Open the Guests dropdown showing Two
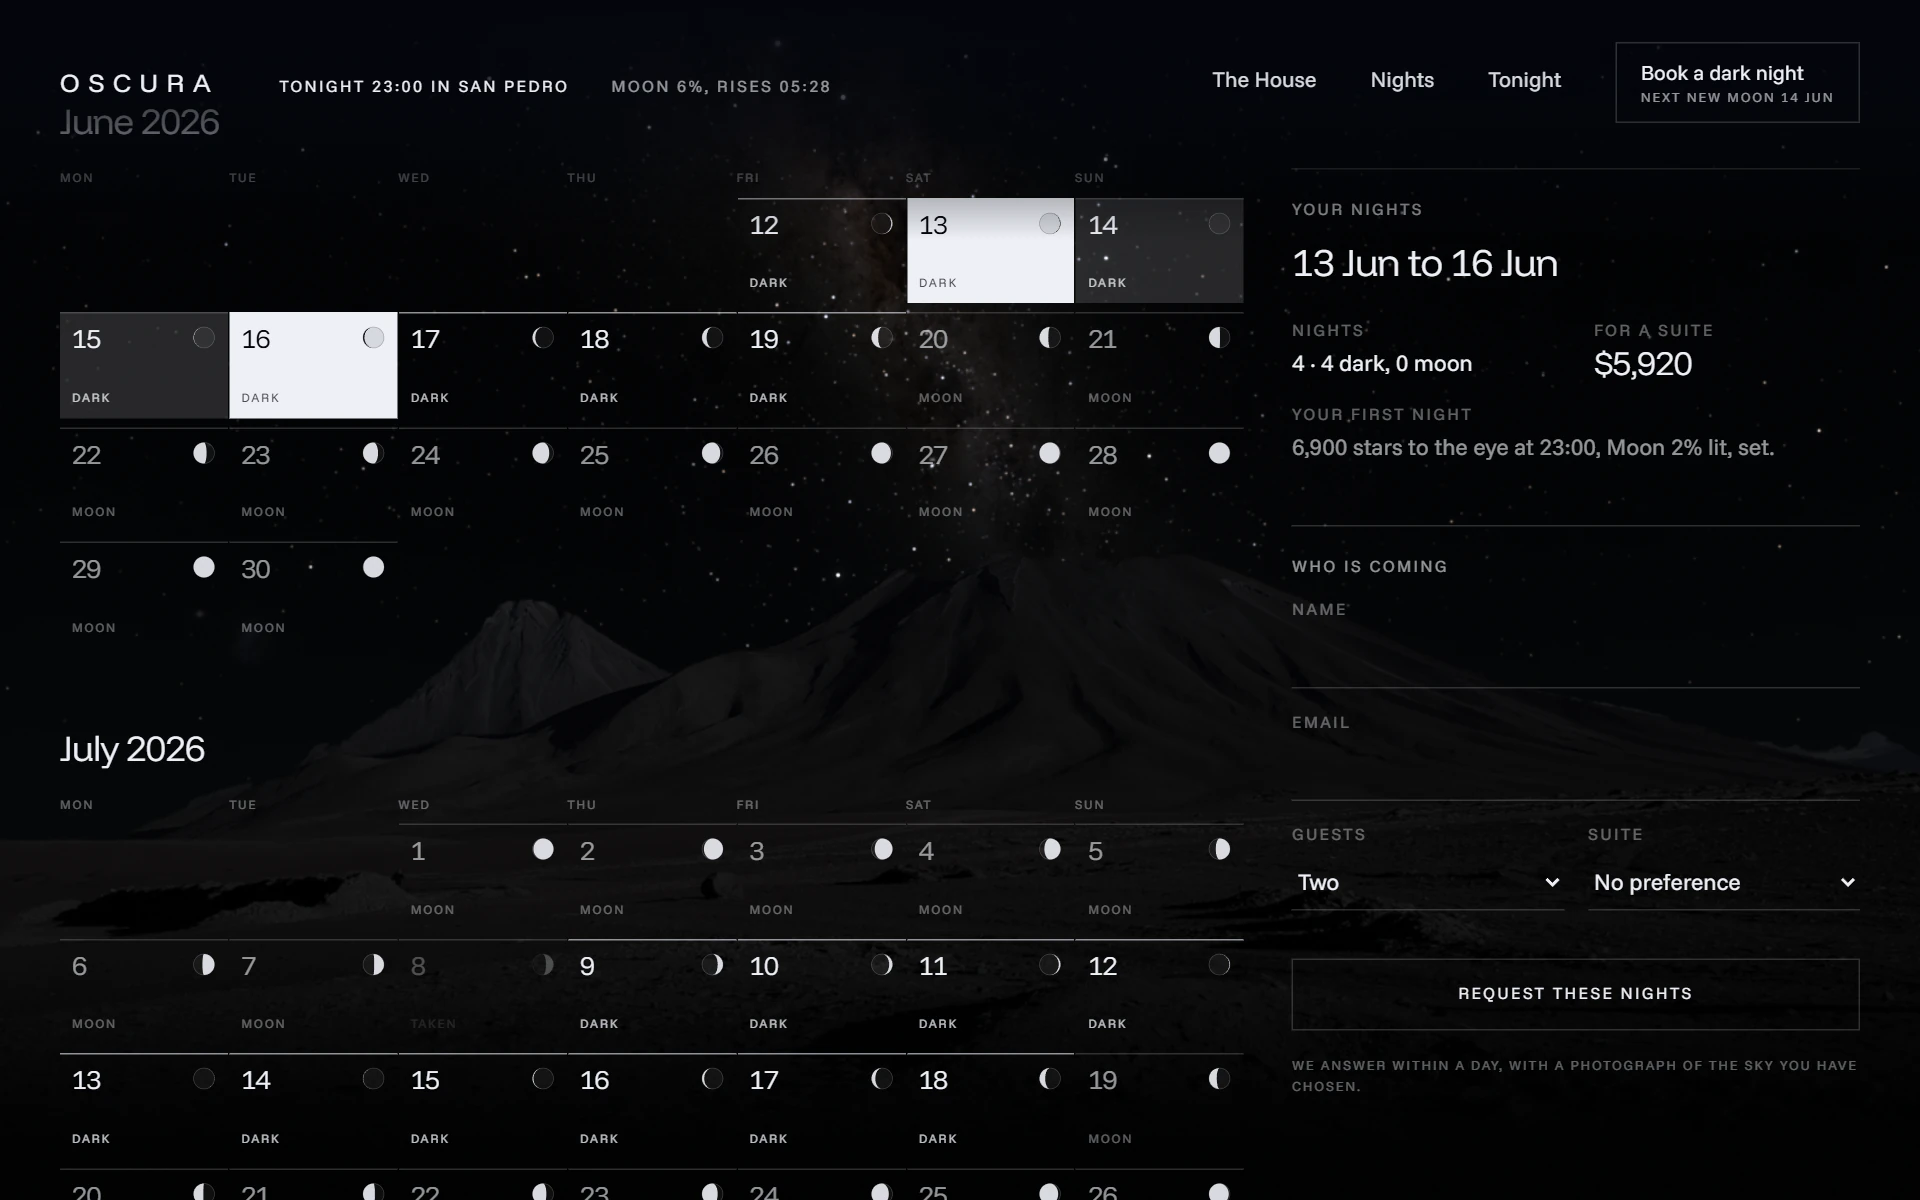 1428,883
